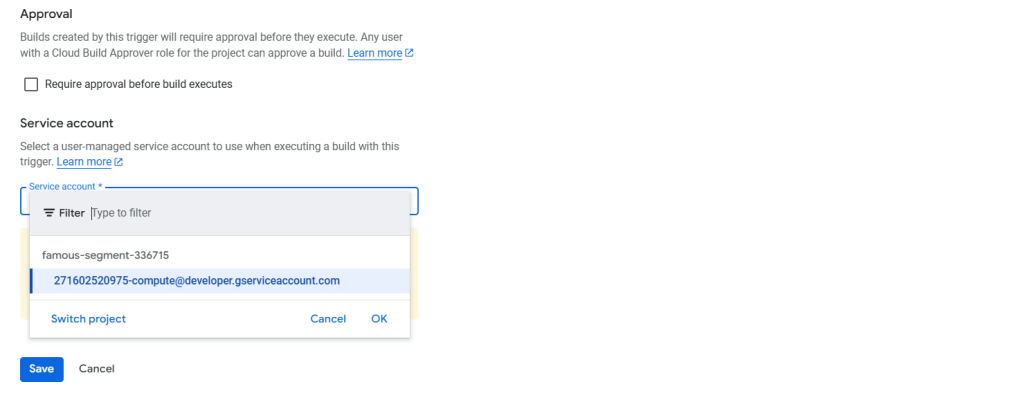This screenshot has width=1023, height=400.
Task: Click external-link icon beside Approval Learn more
Action: tap(410, 53)
